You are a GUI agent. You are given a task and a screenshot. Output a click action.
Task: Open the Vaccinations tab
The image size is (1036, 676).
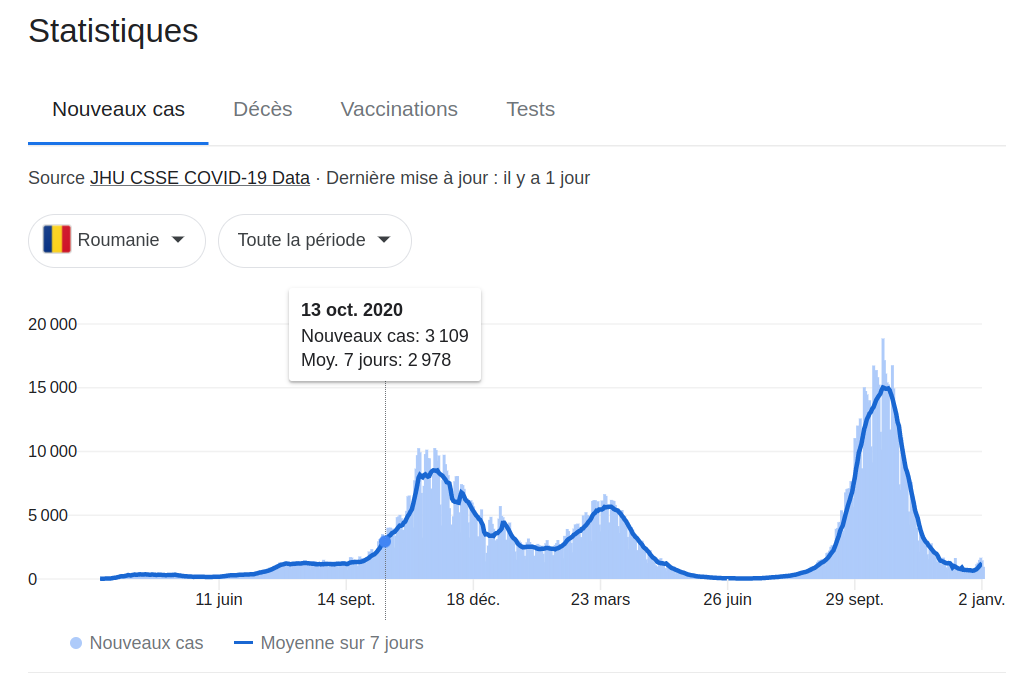(x=399, y=109)
